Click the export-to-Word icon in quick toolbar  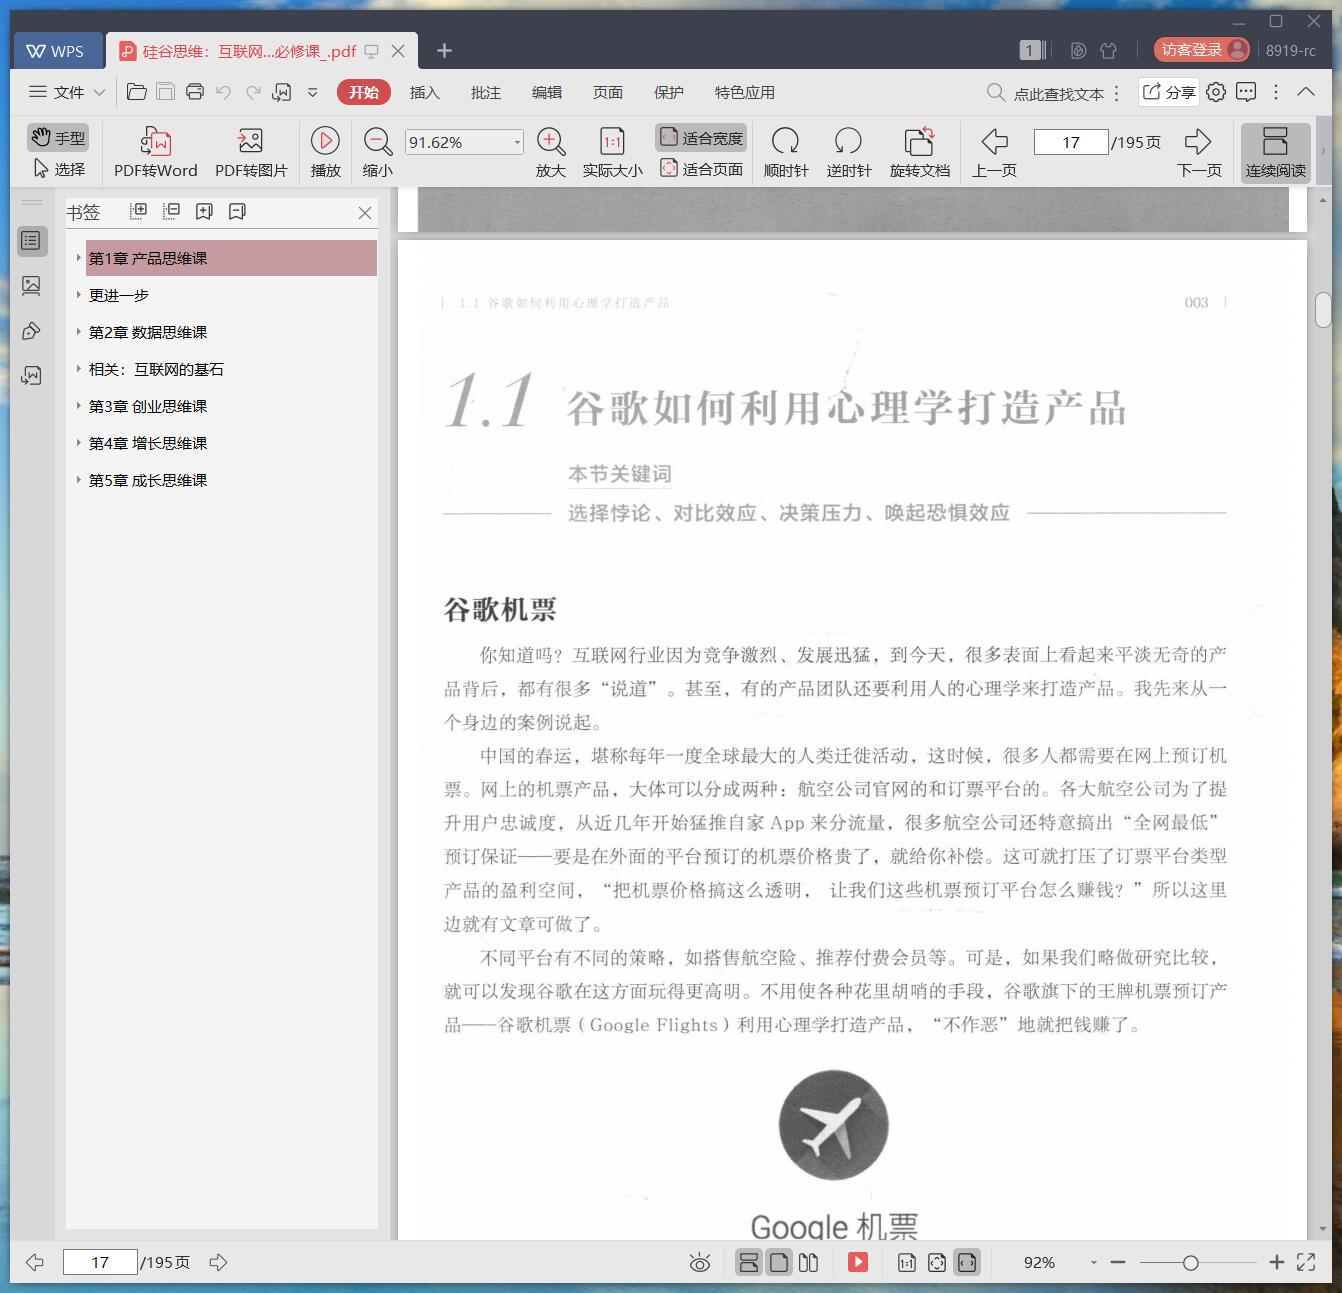pyautogui.click(x=282, y=92)
